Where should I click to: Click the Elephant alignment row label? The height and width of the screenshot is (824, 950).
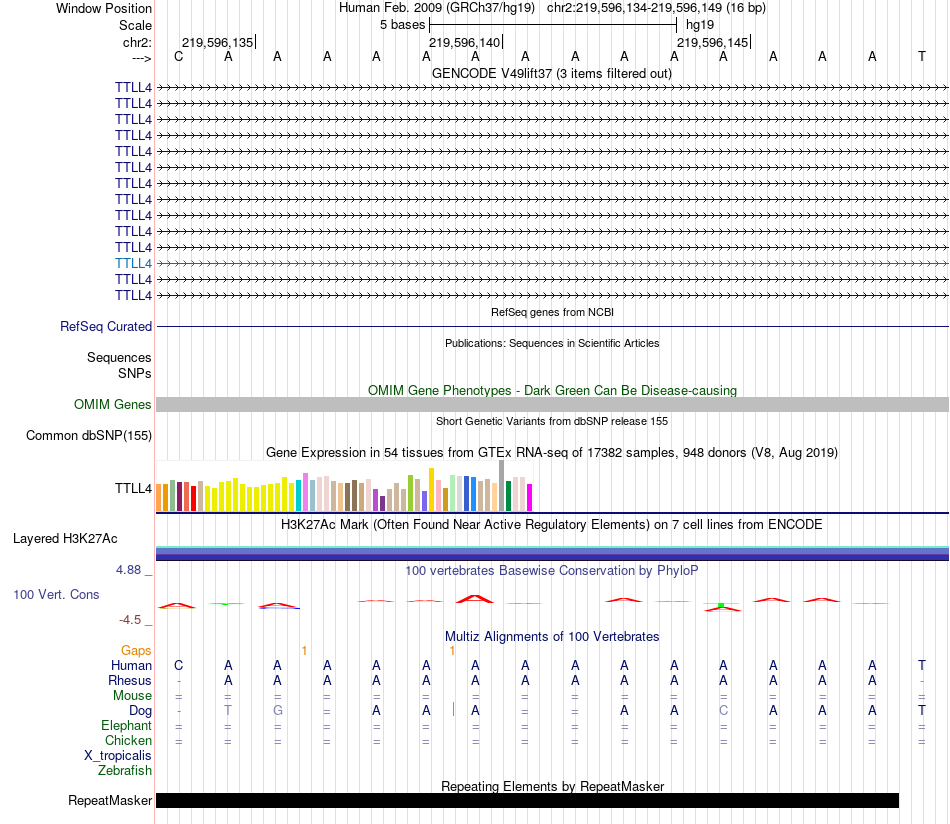(126, 725)
